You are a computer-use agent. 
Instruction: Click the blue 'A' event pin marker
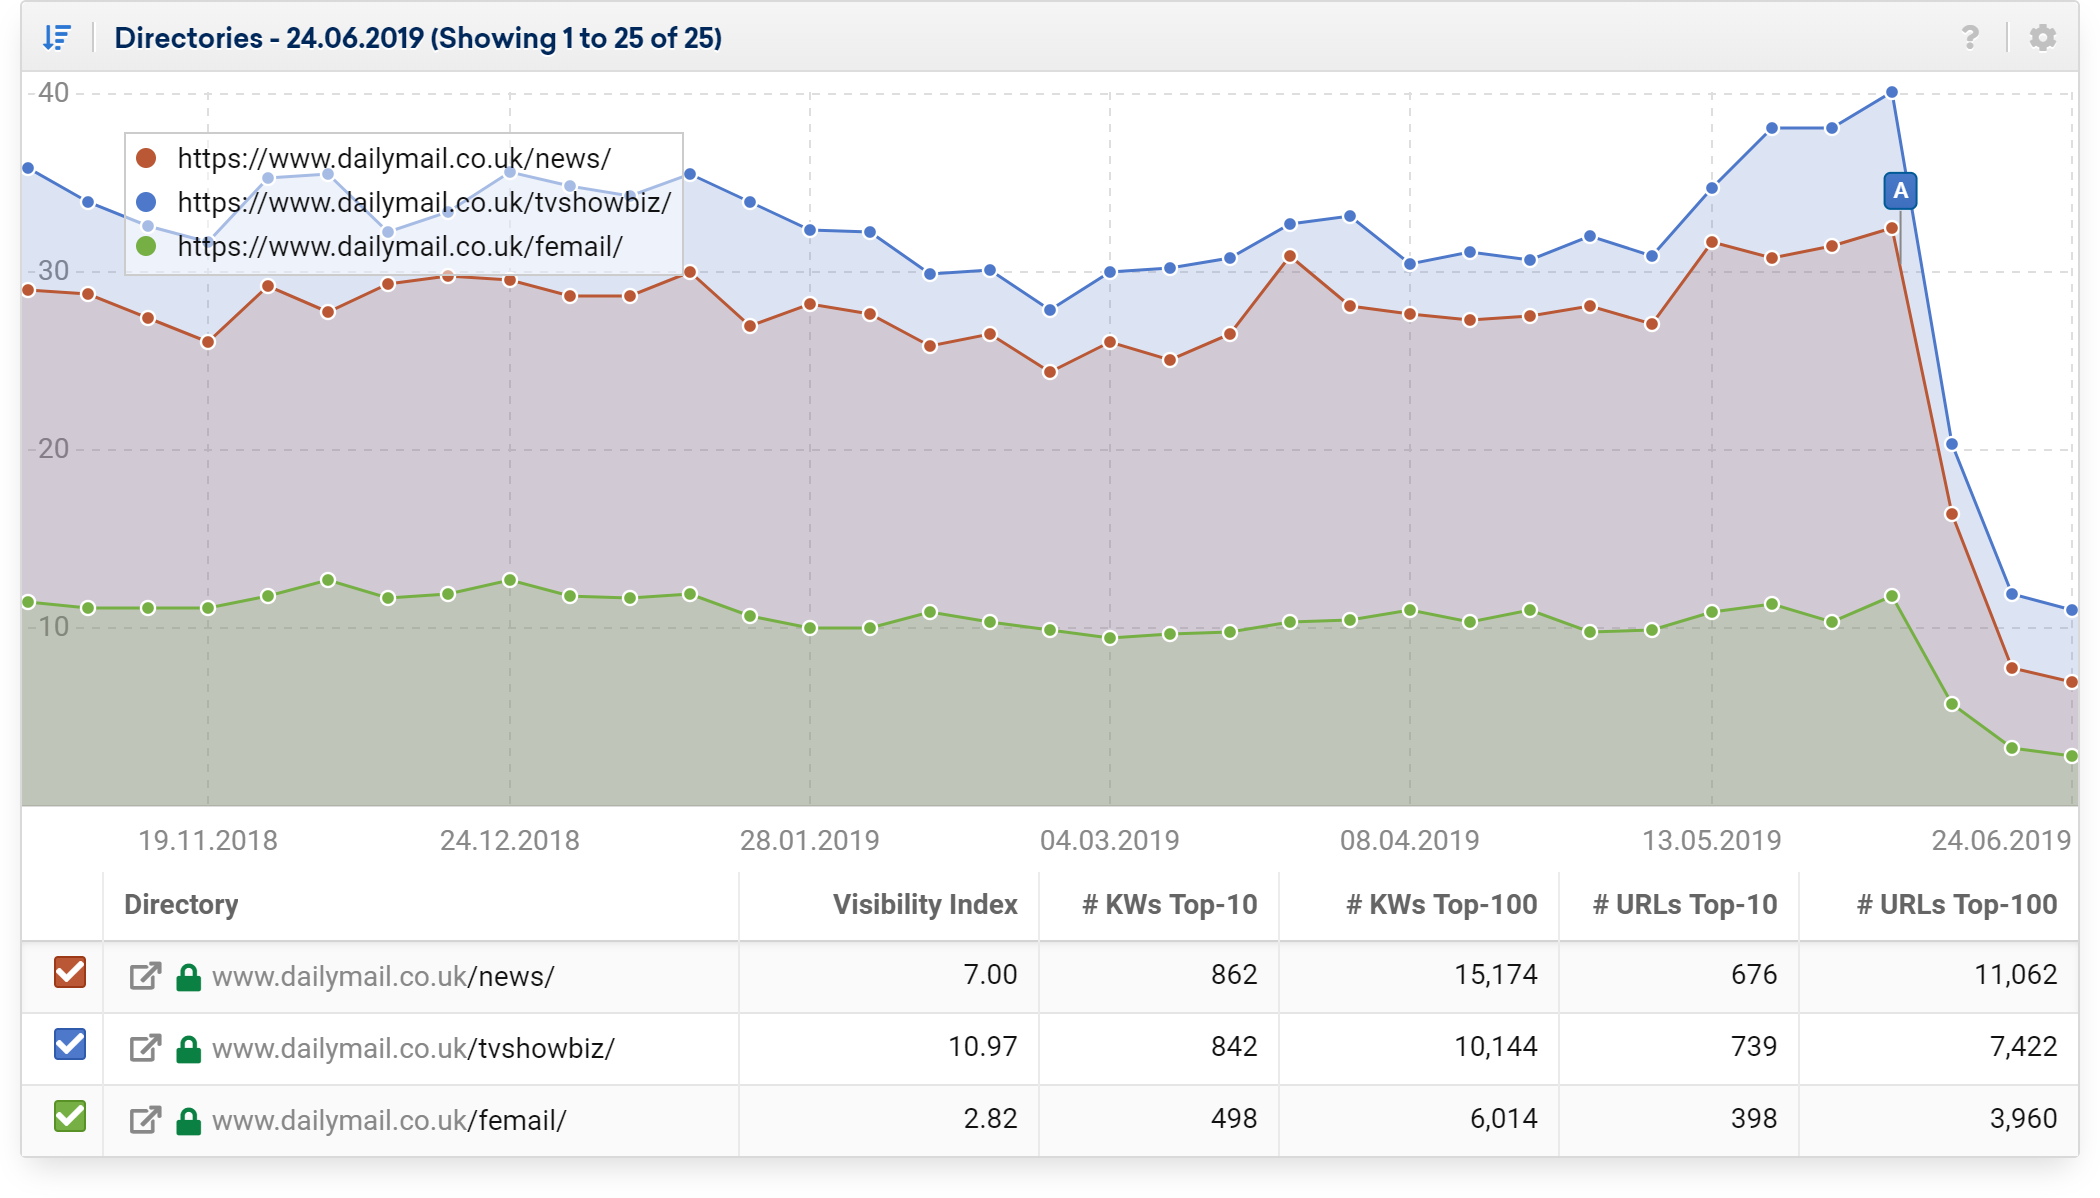click(x=1900, y=191)
